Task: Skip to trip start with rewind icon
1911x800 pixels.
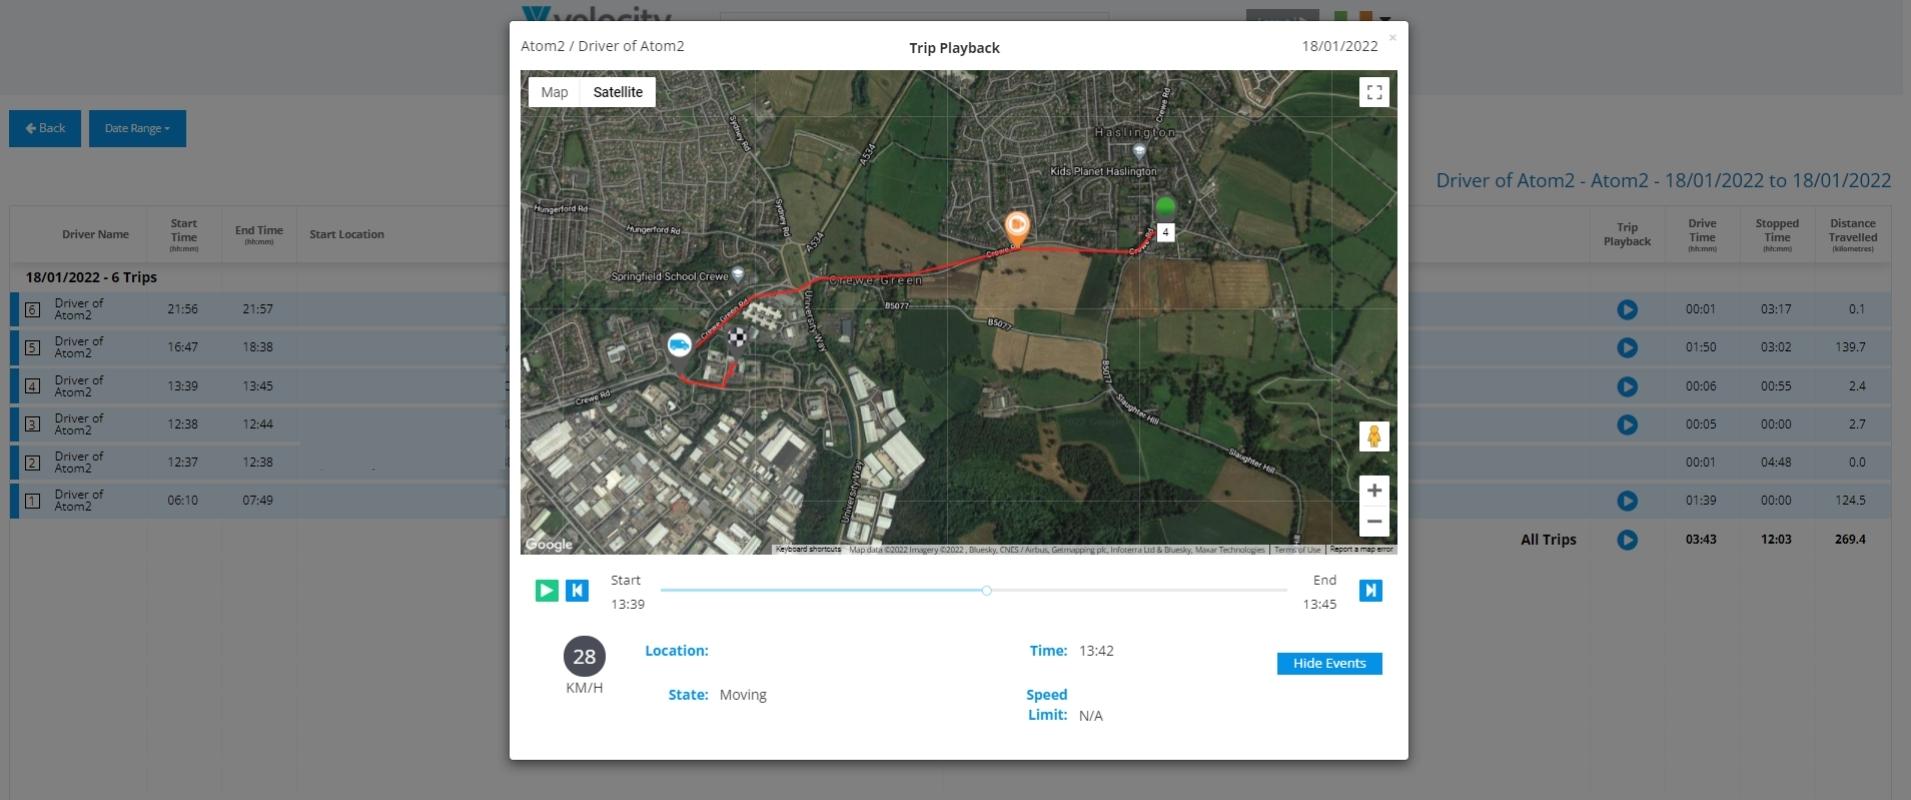Action: pos(577,591)
